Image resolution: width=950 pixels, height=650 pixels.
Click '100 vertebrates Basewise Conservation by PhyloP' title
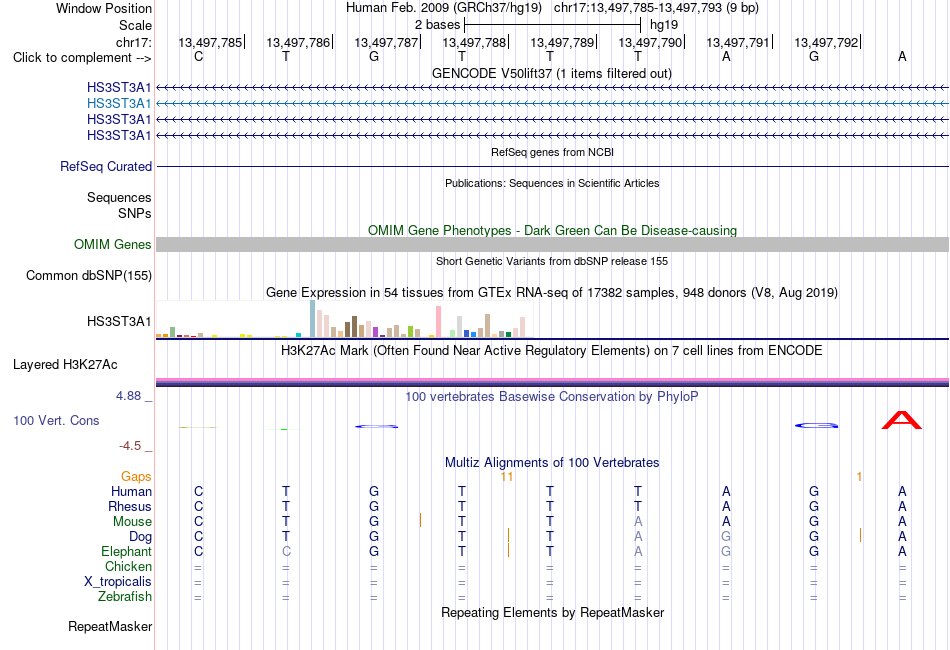tap(551, 397)
